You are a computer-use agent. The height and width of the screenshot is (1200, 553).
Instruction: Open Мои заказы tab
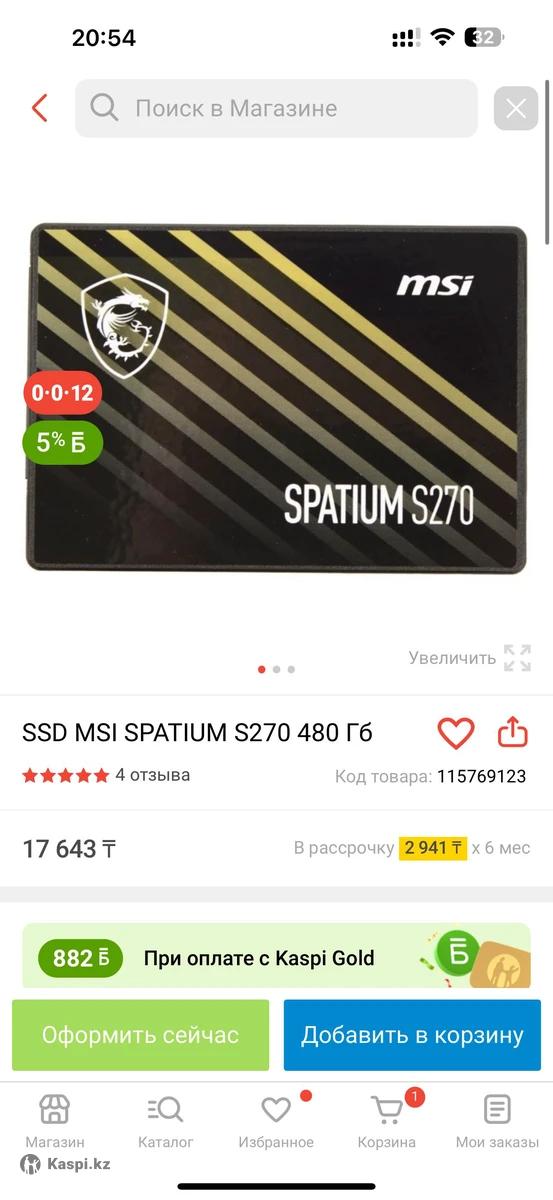click(497, 1122)
